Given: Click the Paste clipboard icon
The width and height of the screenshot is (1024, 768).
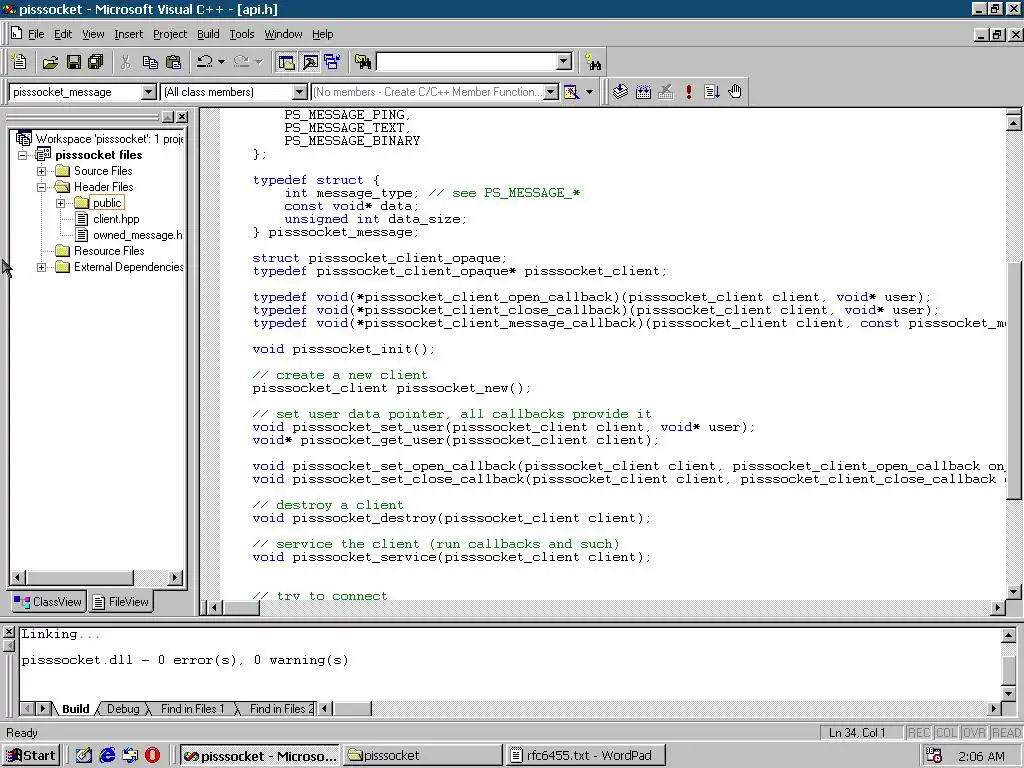Looking at the screenshot, I should click(173, 62).
